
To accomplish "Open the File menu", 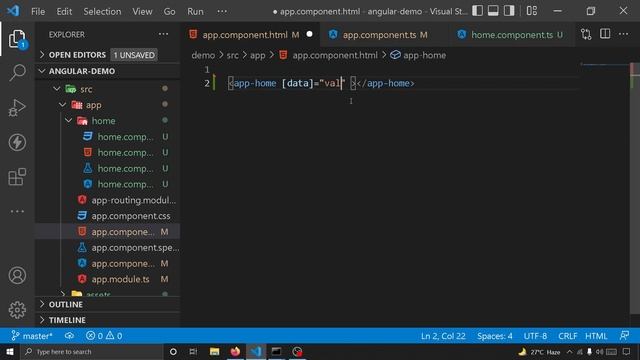I will [38, 11].
